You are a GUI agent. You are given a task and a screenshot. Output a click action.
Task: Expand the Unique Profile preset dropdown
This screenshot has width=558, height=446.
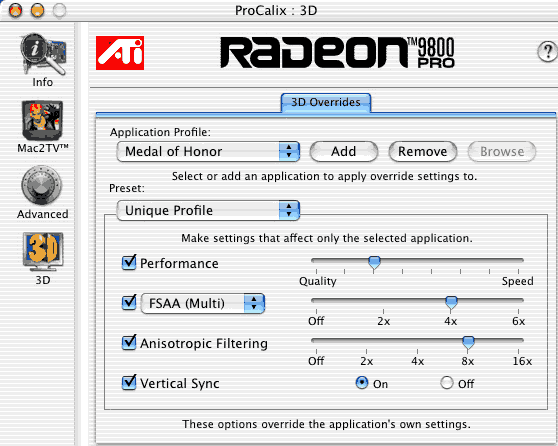point(208,210)
